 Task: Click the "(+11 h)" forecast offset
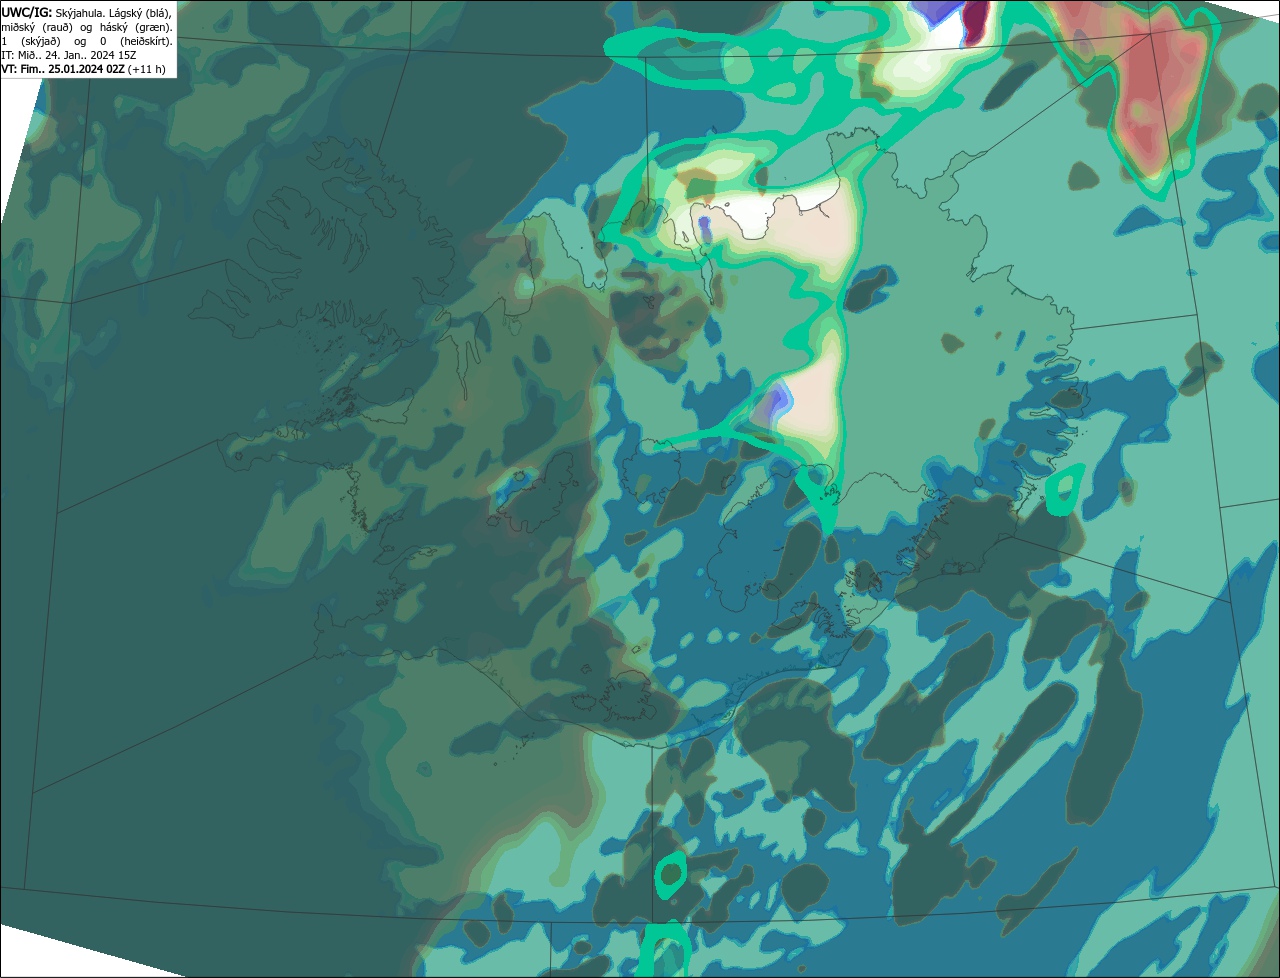point(146,69)
